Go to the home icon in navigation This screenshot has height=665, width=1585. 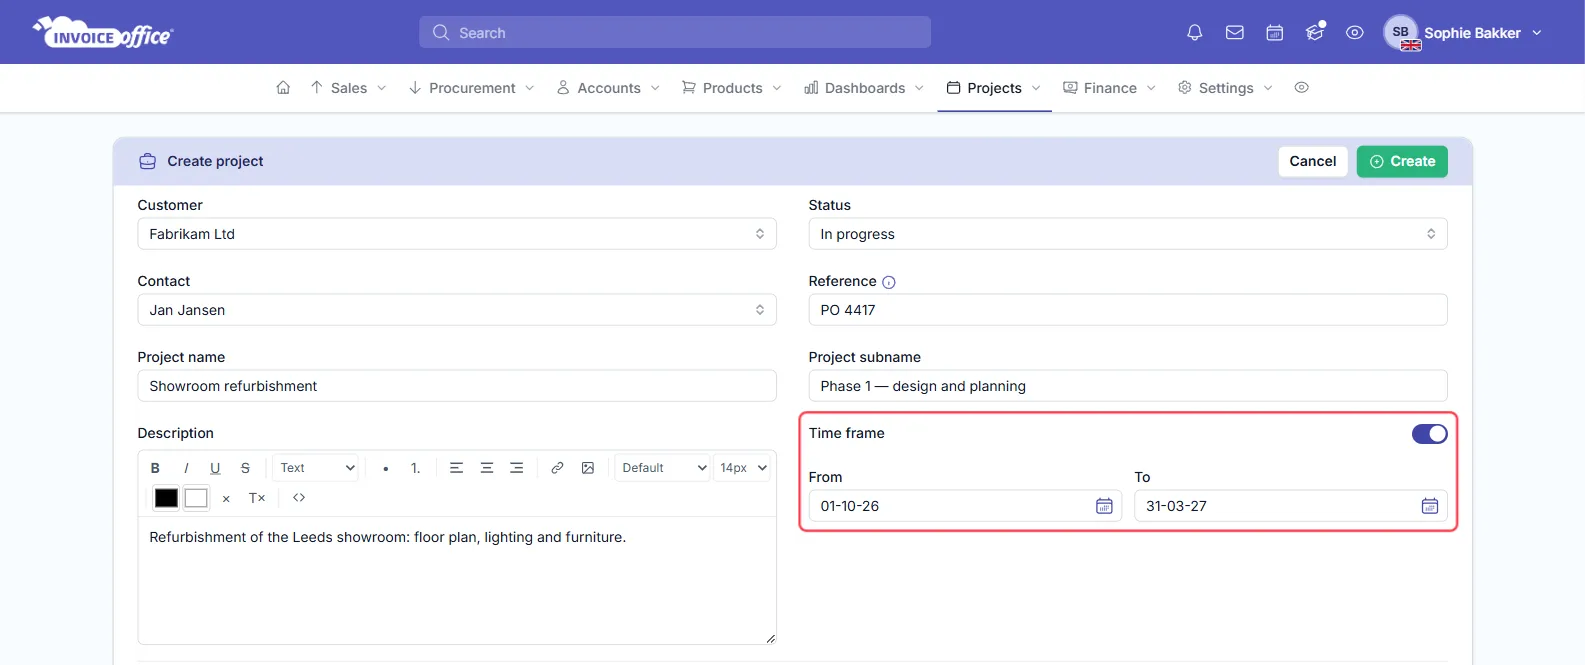tap(283, 88)
